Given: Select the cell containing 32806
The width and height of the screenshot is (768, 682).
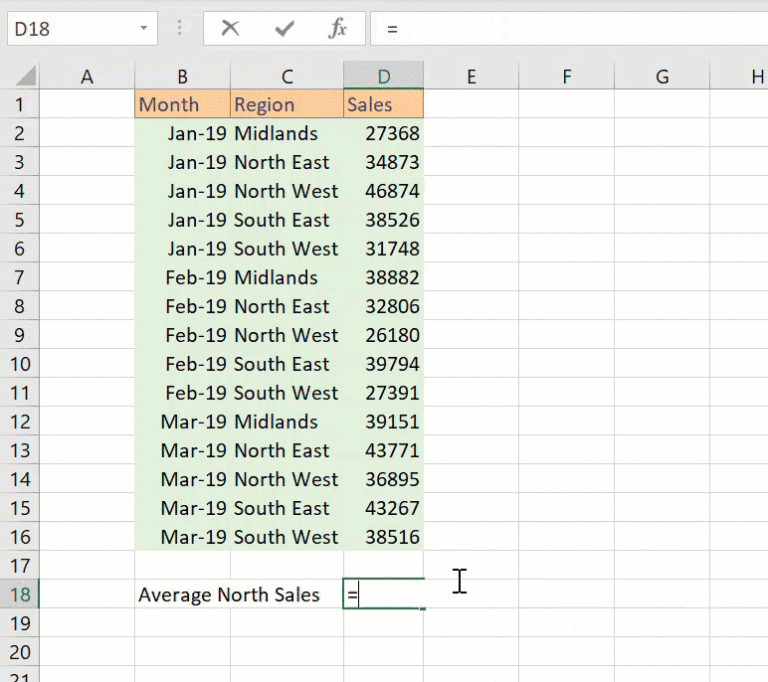Looking at the screenshot, I should [384, 306].
